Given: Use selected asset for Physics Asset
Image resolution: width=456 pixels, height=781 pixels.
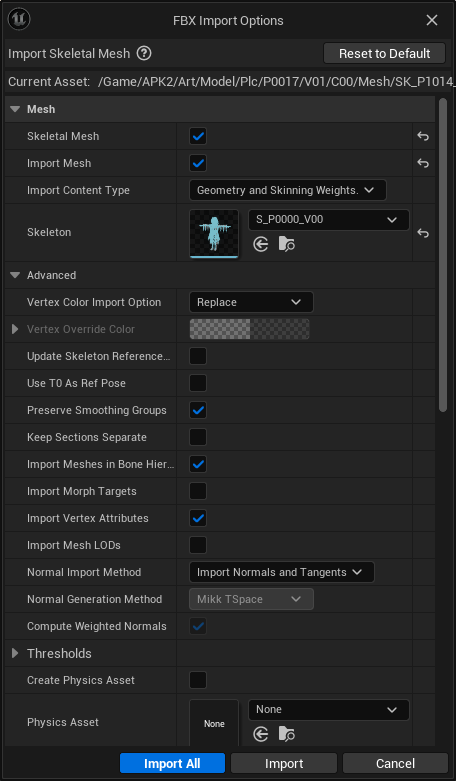Looking at the screenshot, I should pyautogui.click(x=261, y=734).
